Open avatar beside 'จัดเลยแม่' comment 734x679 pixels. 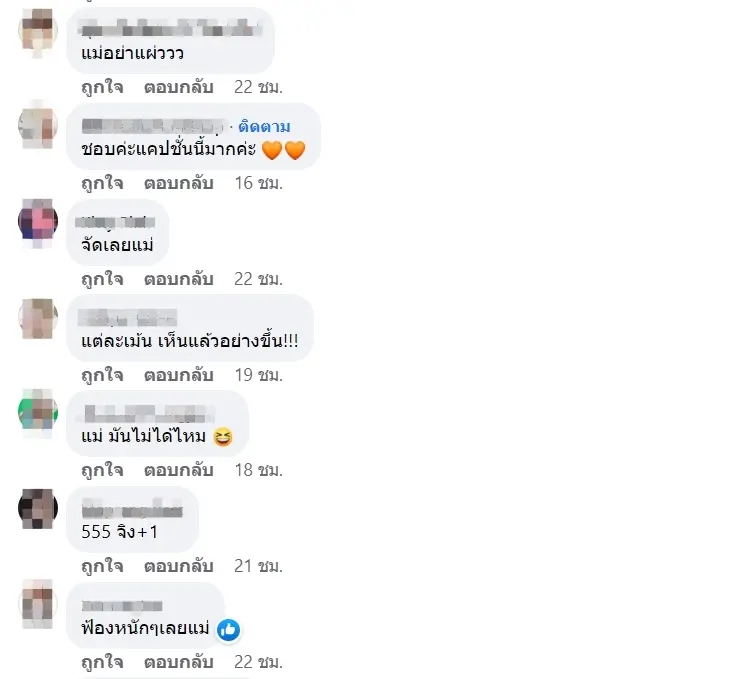(x=38, y=220)
